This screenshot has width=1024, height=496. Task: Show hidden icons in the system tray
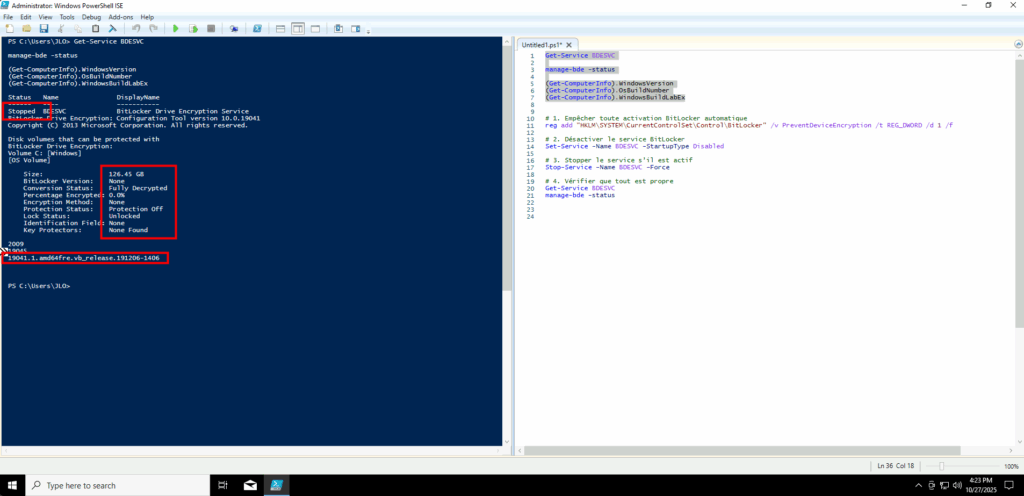coord(917,485)
